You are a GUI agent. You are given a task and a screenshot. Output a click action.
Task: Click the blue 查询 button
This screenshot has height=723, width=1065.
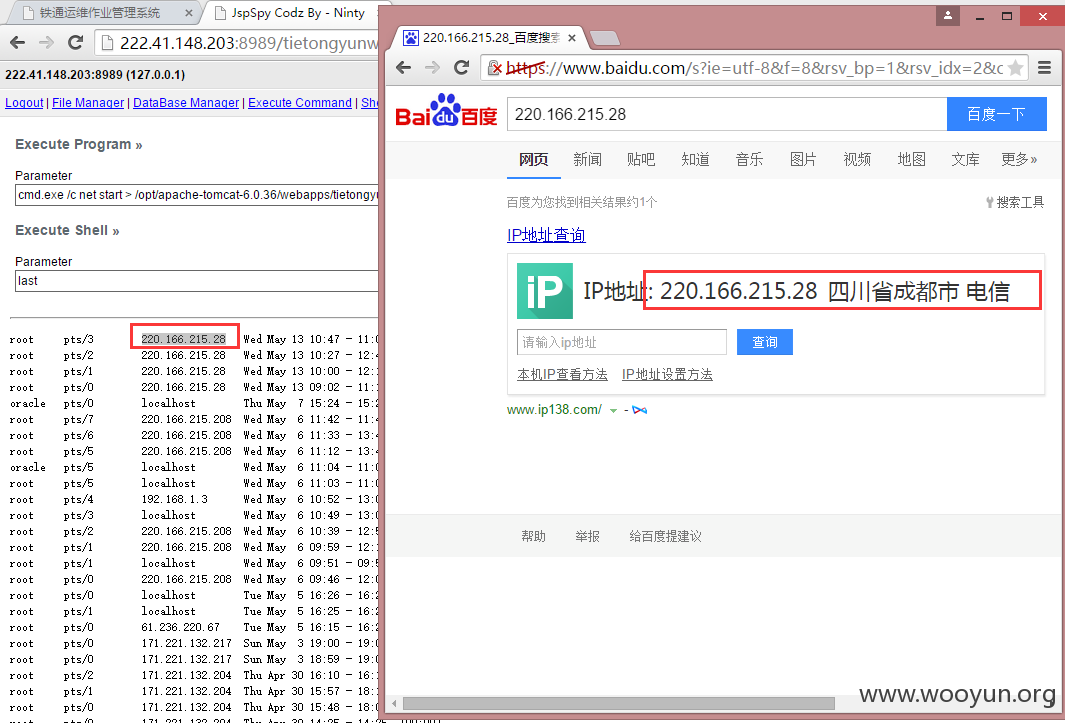(765, 342)
